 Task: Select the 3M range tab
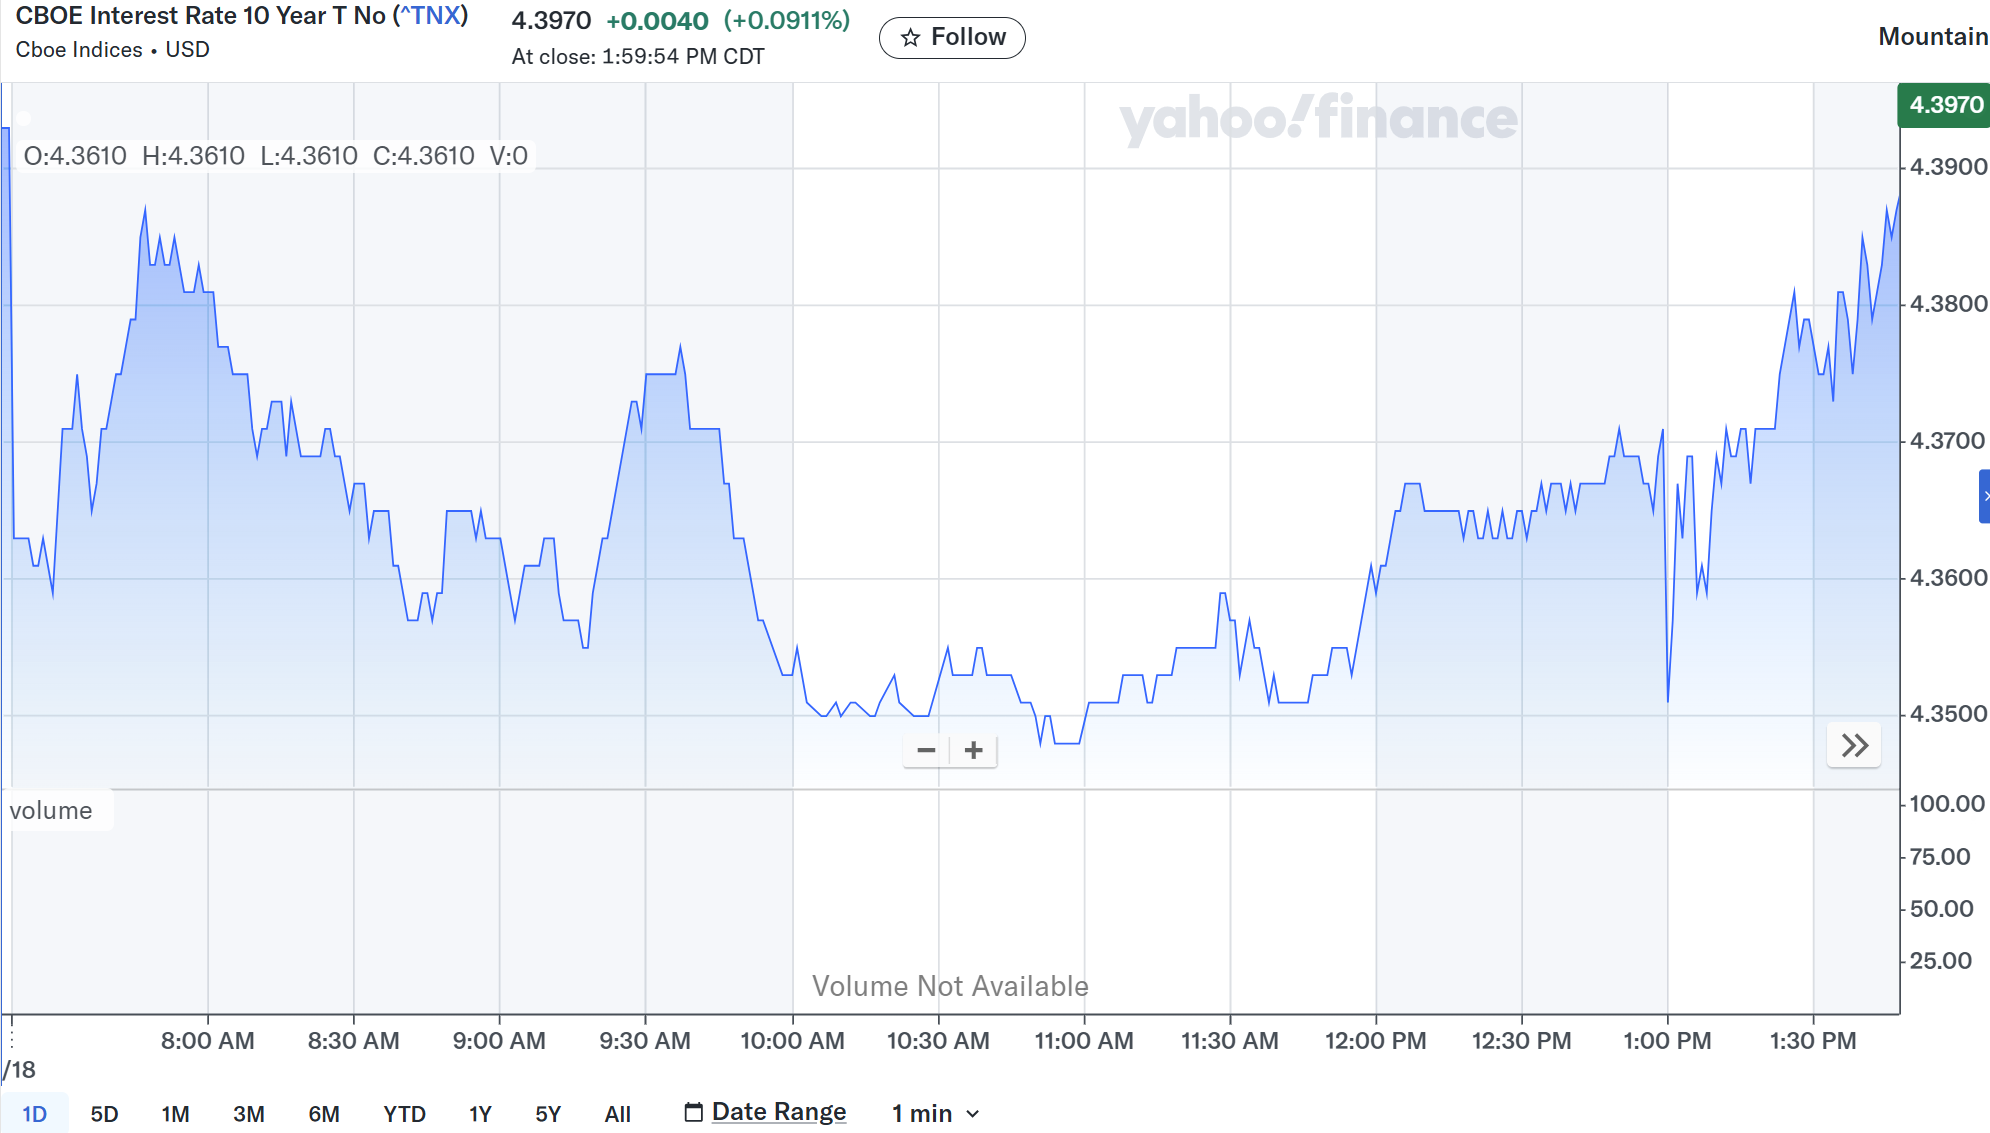coord(249,1114)
